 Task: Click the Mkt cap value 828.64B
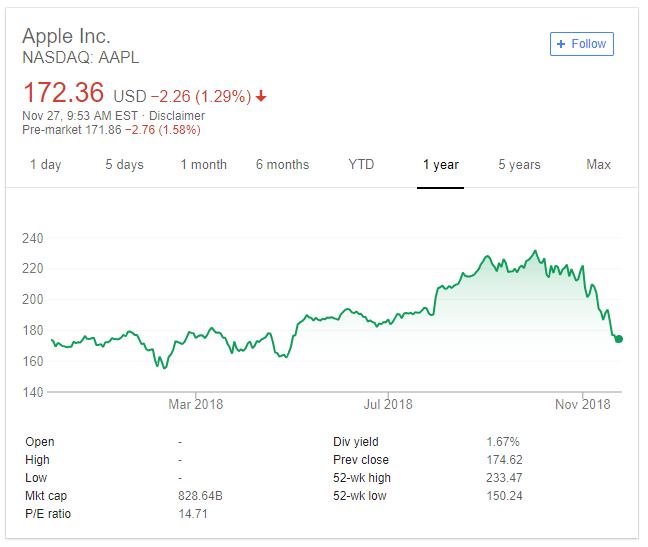[x=200, y=496]
